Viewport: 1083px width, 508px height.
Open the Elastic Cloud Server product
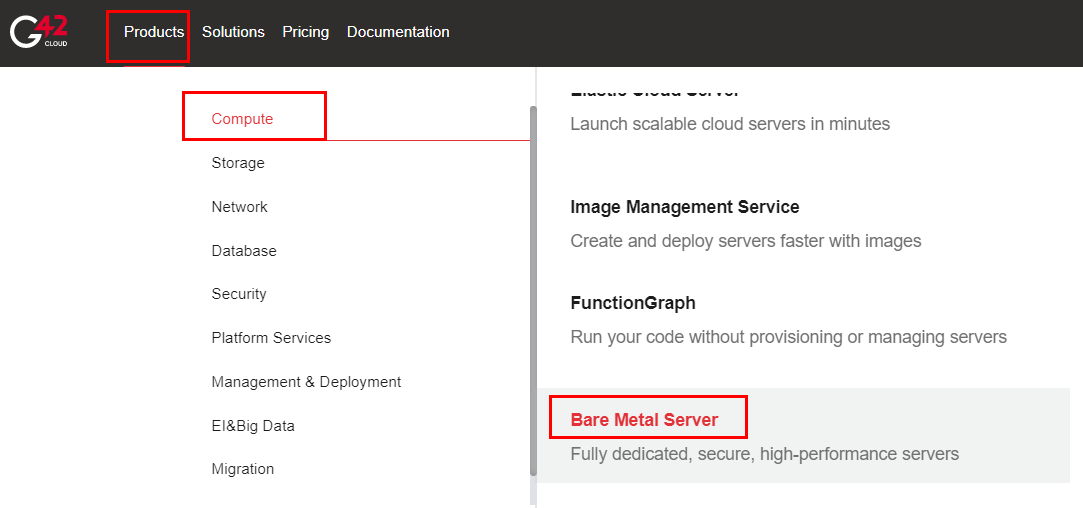pyautogui.click(x=654, y=92)
